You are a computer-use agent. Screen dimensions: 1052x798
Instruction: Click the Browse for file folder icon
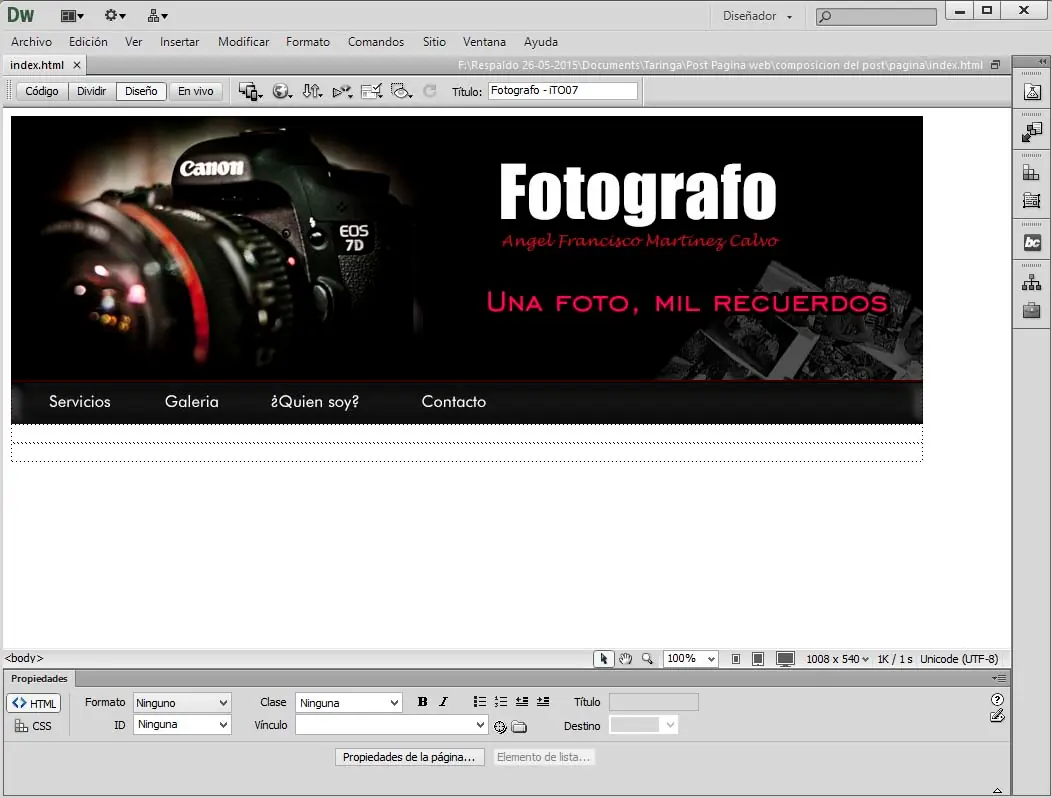[x=519, y=726]
